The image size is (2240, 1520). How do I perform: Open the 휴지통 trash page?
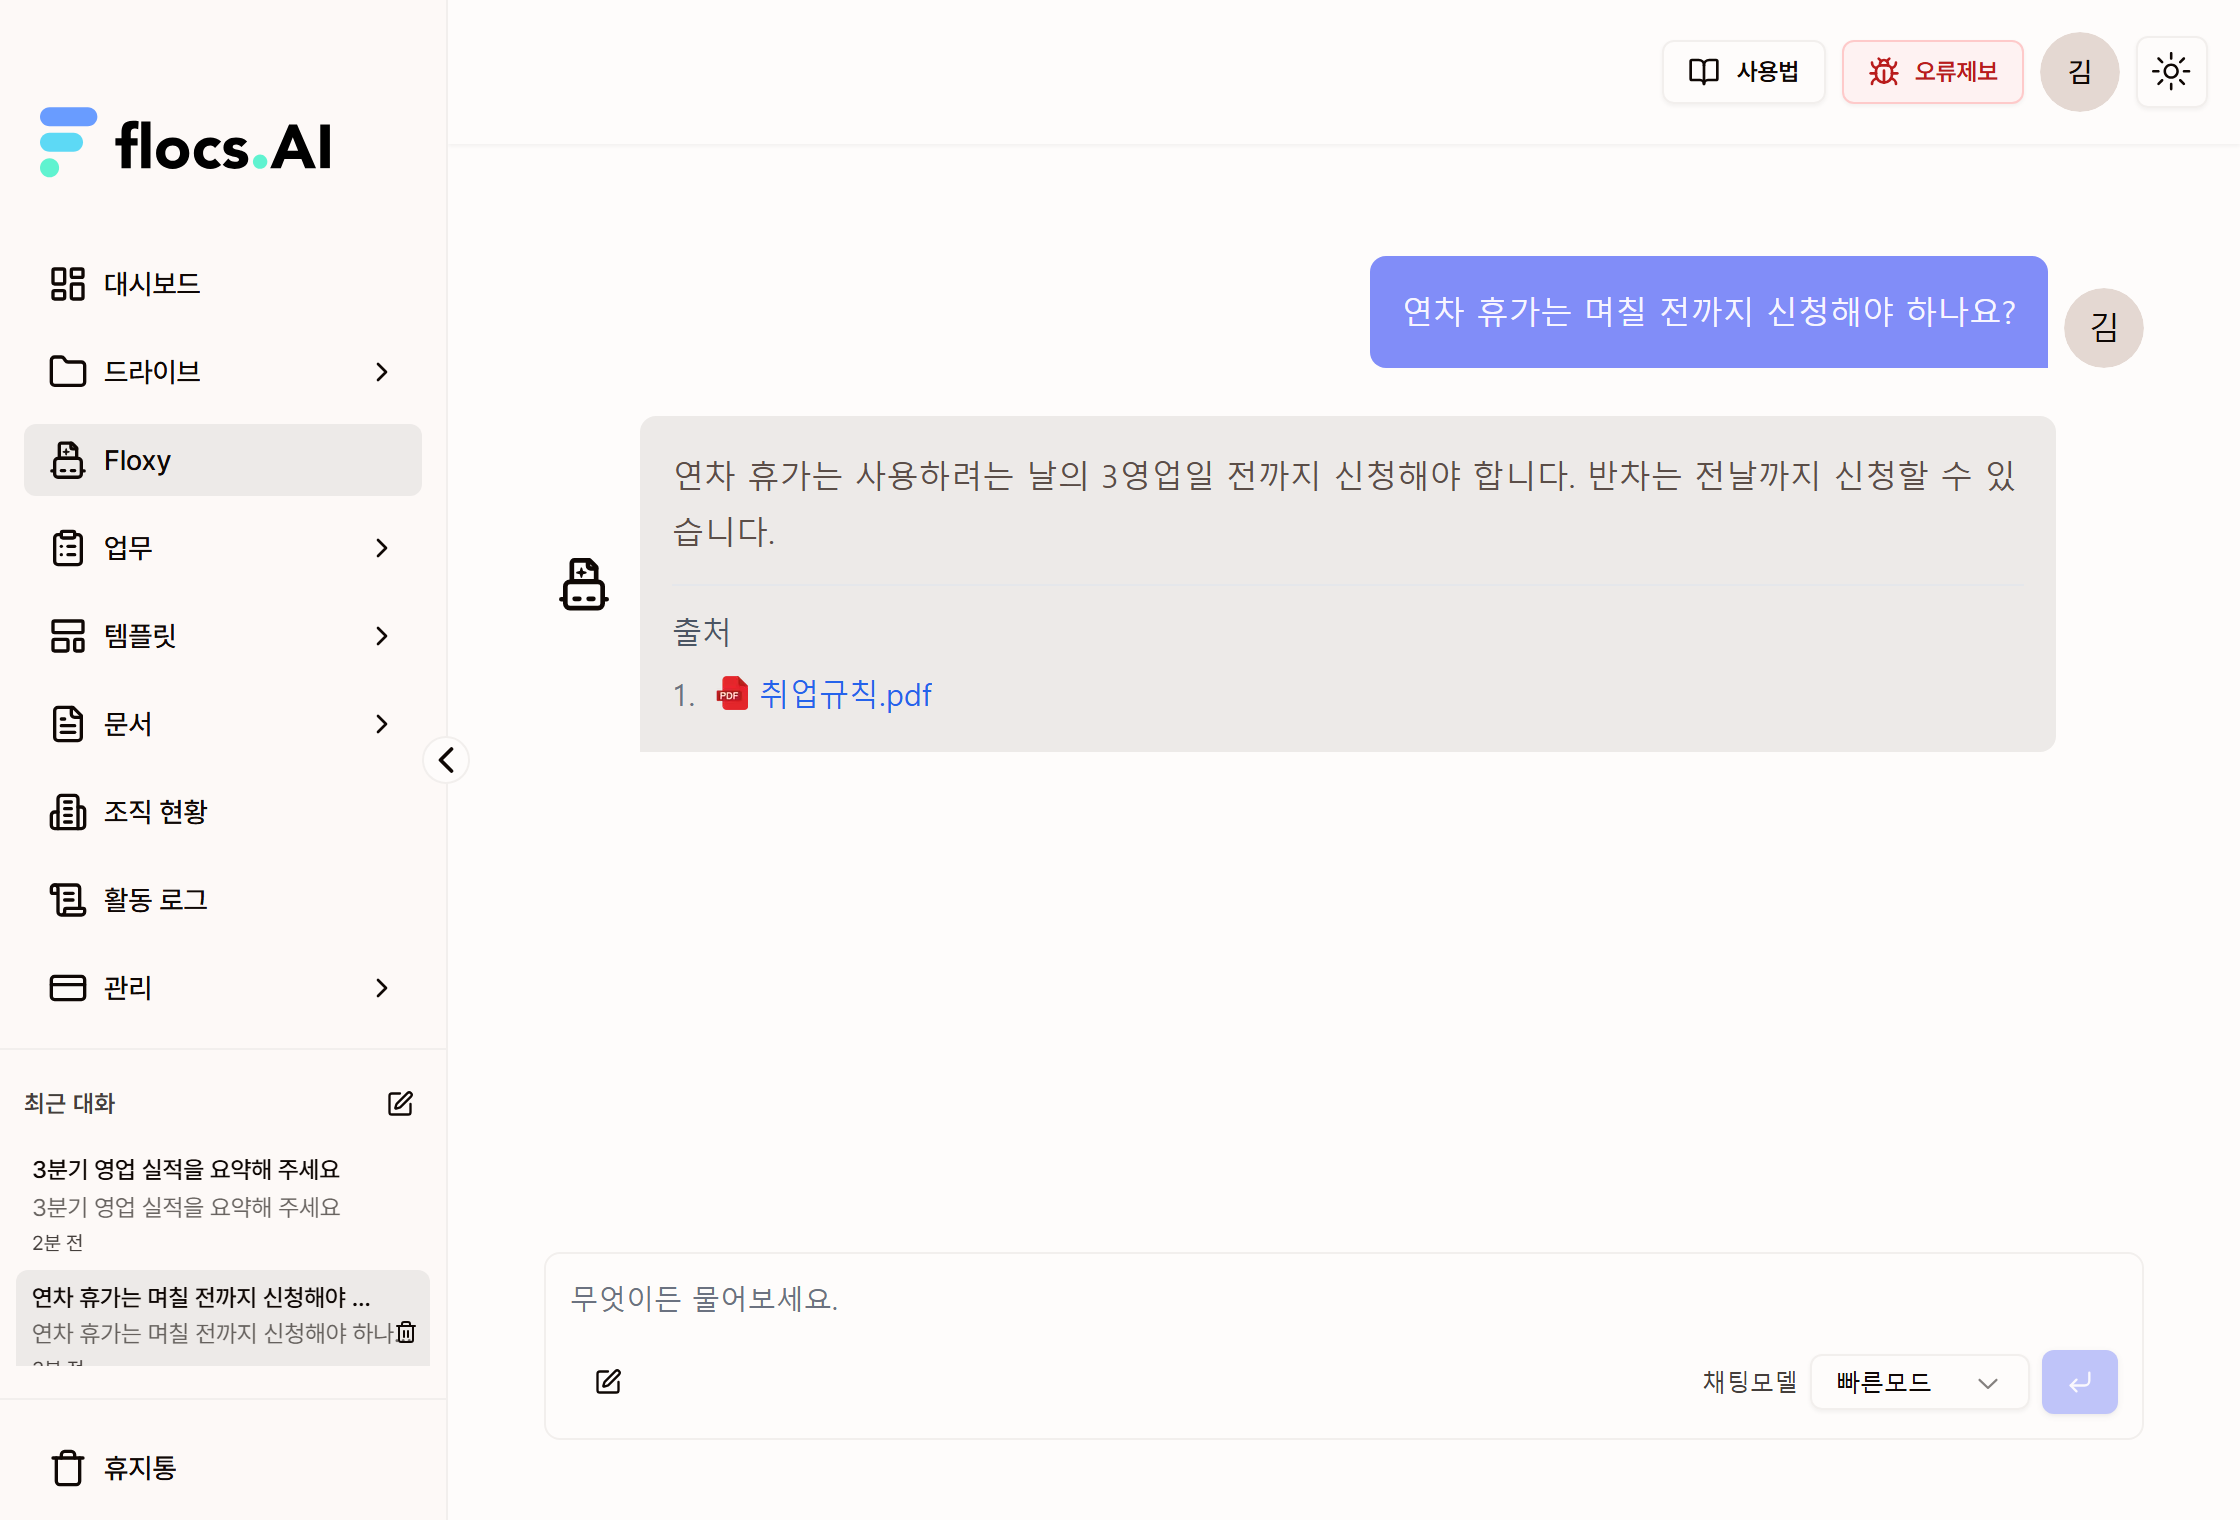pos(222,1468)
